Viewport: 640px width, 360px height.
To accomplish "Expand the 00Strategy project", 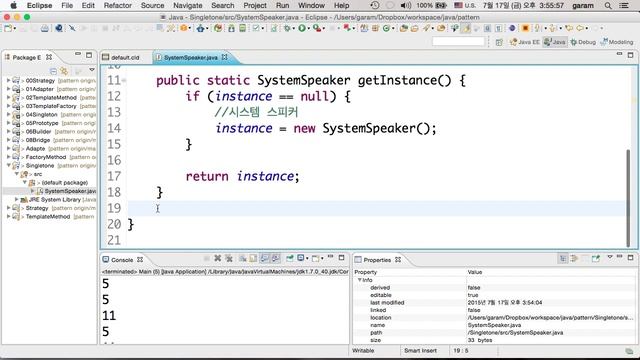I will pos(8,80).
